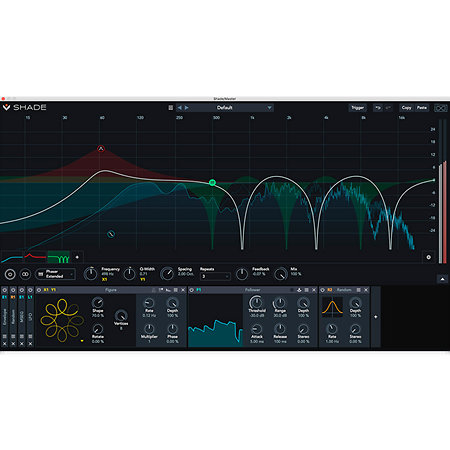Open the Repeats dropdown

(215, 276)
